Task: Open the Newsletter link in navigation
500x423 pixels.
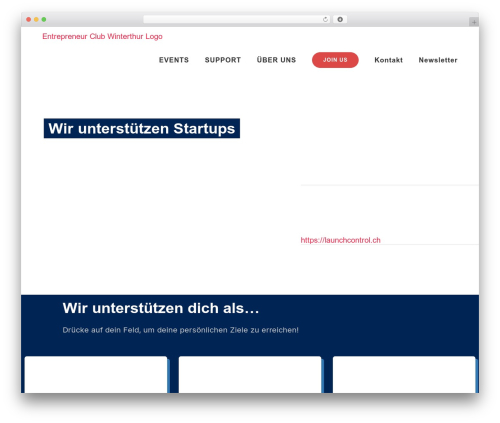Action: pos(438,60)
